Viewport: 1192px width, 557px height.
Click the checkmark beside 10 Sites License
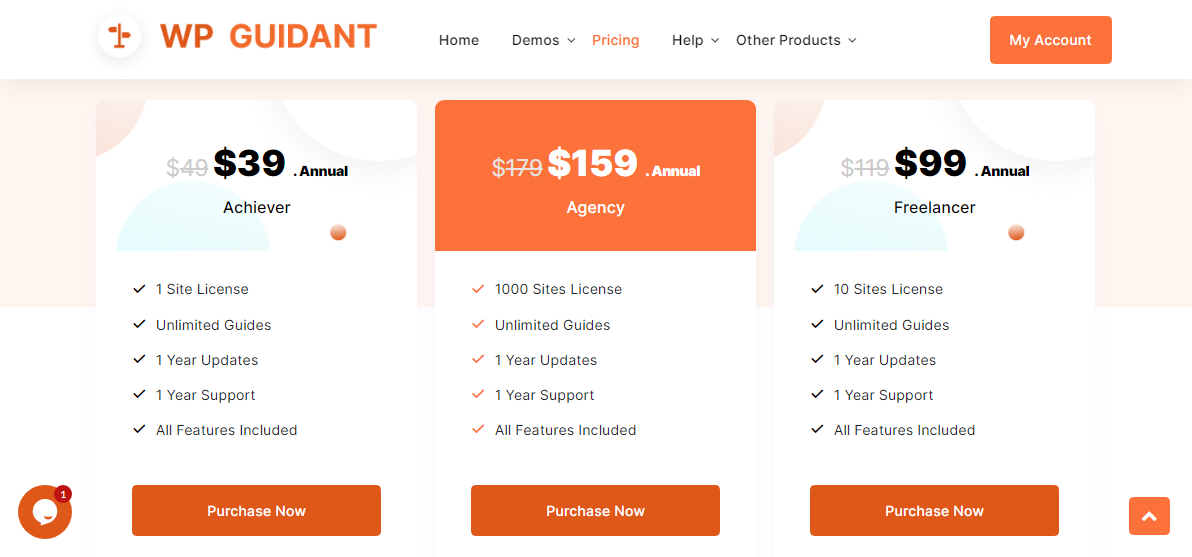pos(817,289)
